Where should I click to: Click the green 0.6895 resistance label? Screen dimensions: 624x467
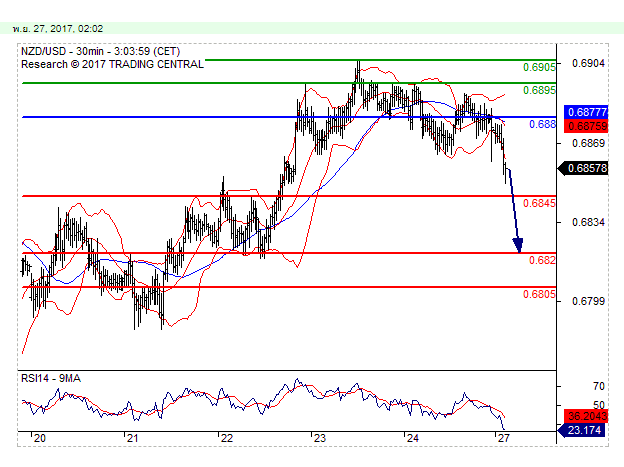tap(539, 90)
